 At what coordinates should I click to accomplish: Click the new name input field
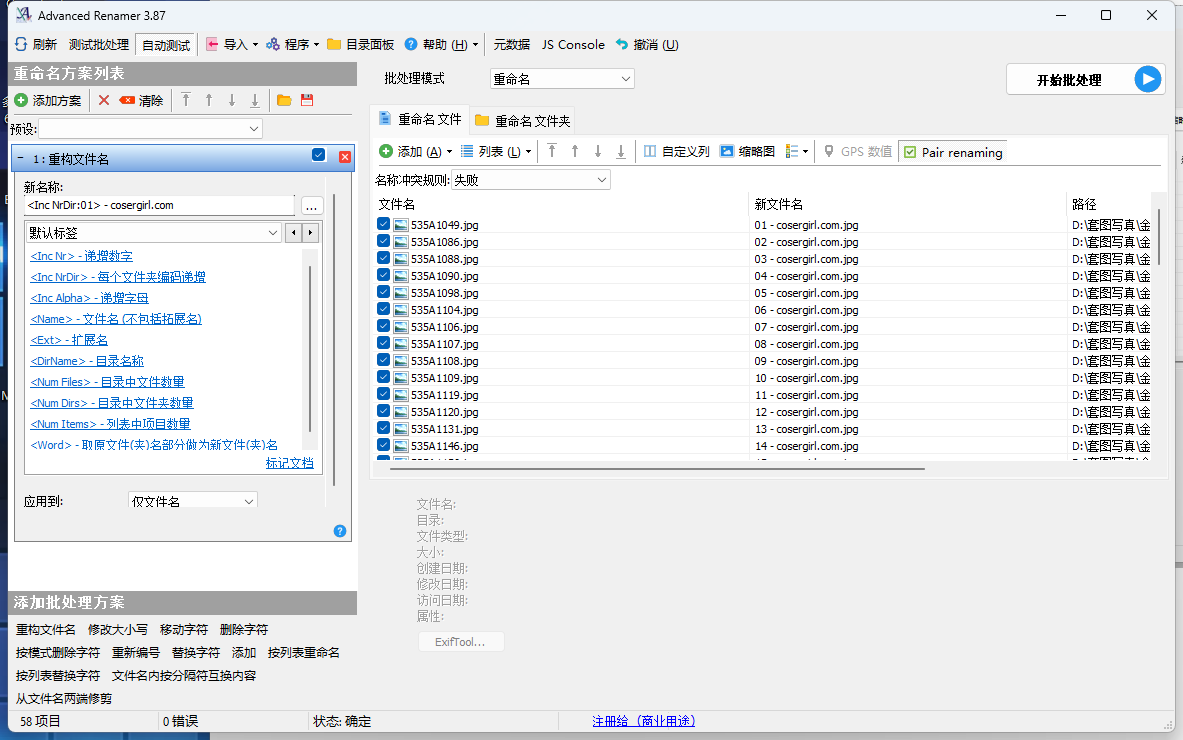(x=160, y=205)
